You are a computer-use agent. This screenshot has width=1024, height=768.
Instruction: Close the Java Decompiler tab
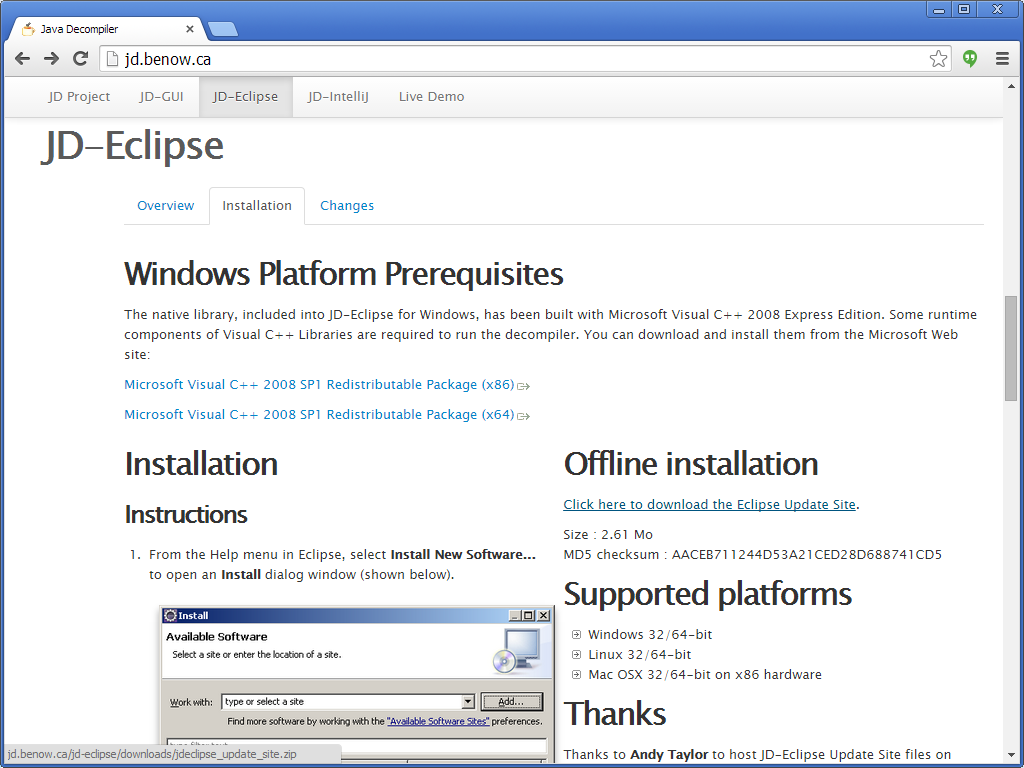click(190, 29)
